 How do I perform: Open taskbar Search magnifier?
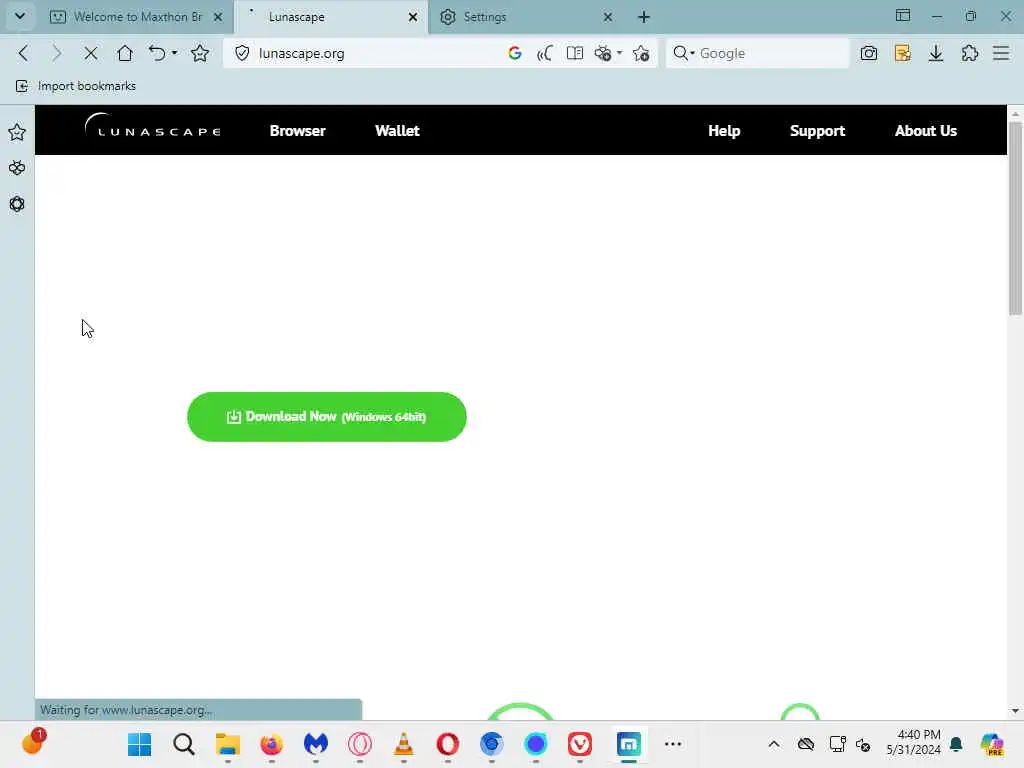point(184,744)
